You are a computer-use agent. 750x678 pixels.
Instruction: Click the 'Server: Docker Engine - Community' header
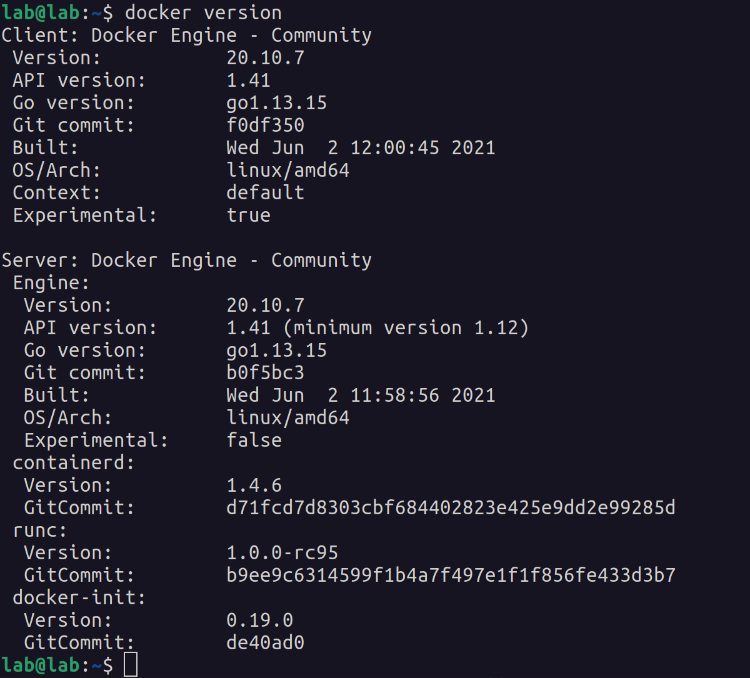186,260
